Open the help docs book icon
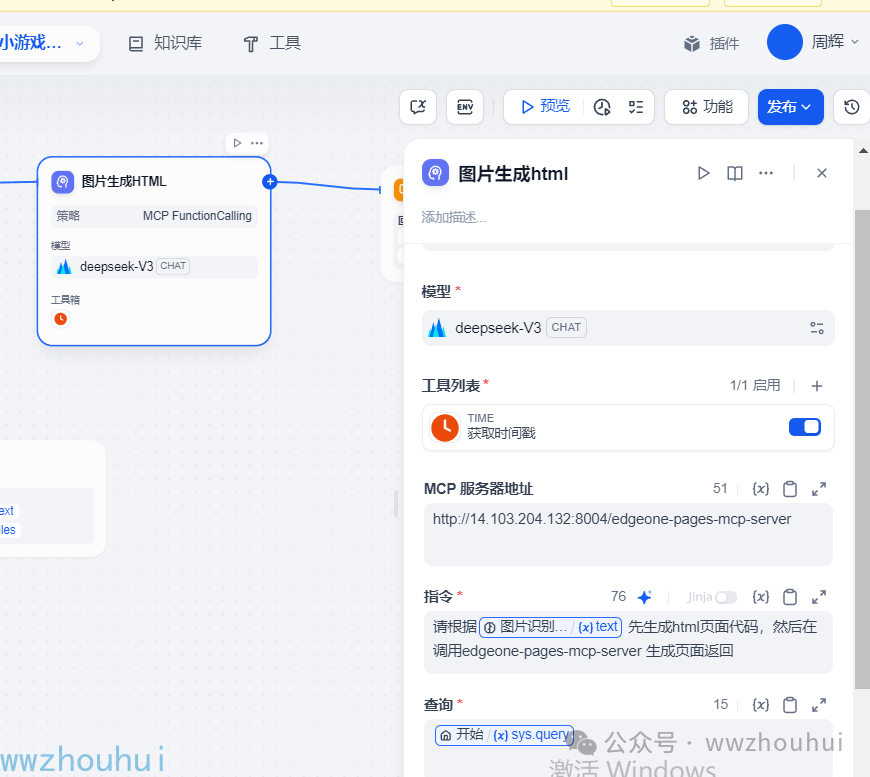This screenshot has width=870, height=777. coord(735,173)
